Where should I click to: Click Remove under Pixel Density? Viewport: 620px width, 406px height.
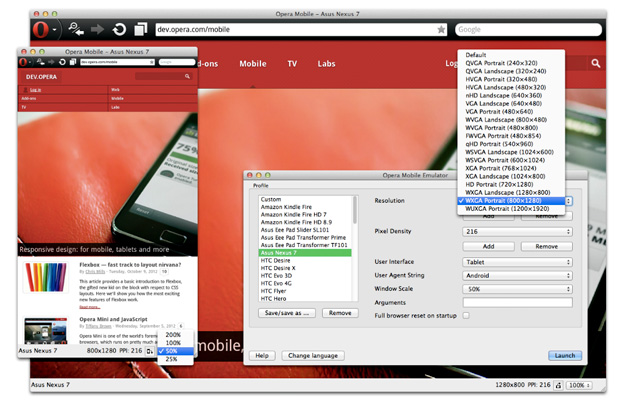pos(546,246)
